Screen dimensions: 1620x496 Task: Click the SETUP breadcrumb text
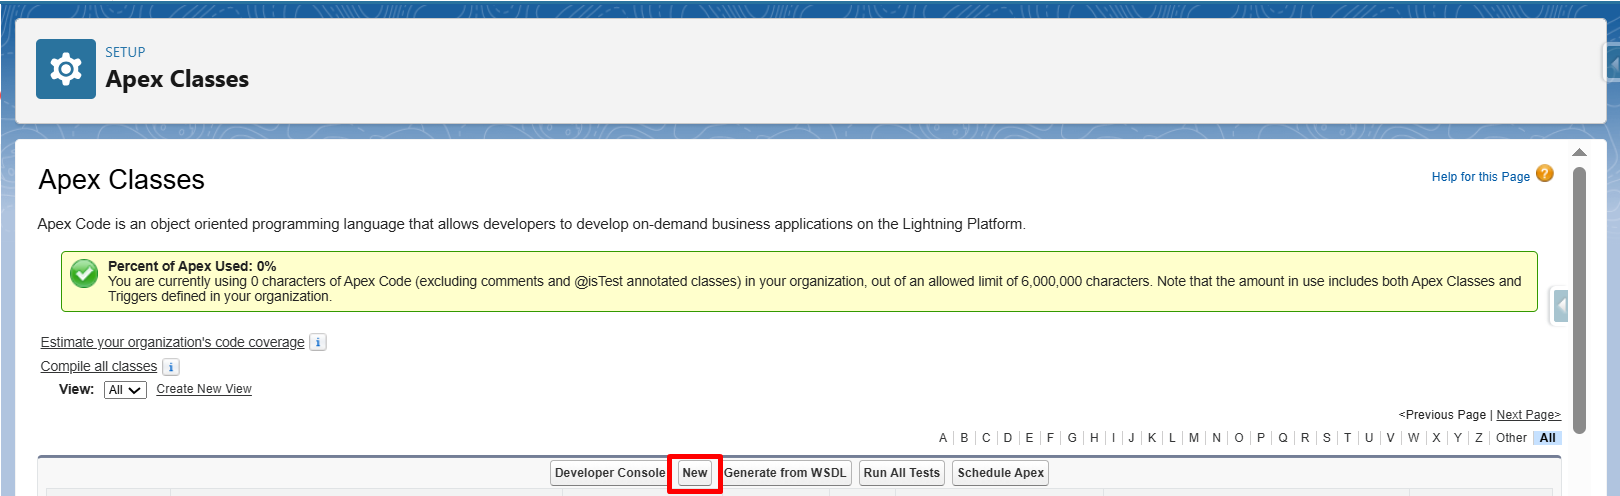tap(125, 52)
